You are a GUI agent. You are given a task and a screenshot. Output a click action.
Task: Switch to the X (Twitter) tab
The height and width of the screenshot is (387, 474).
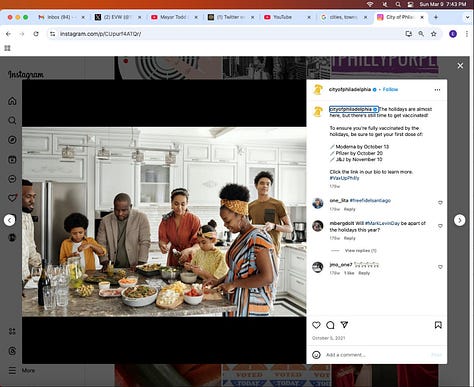point(117,17)
